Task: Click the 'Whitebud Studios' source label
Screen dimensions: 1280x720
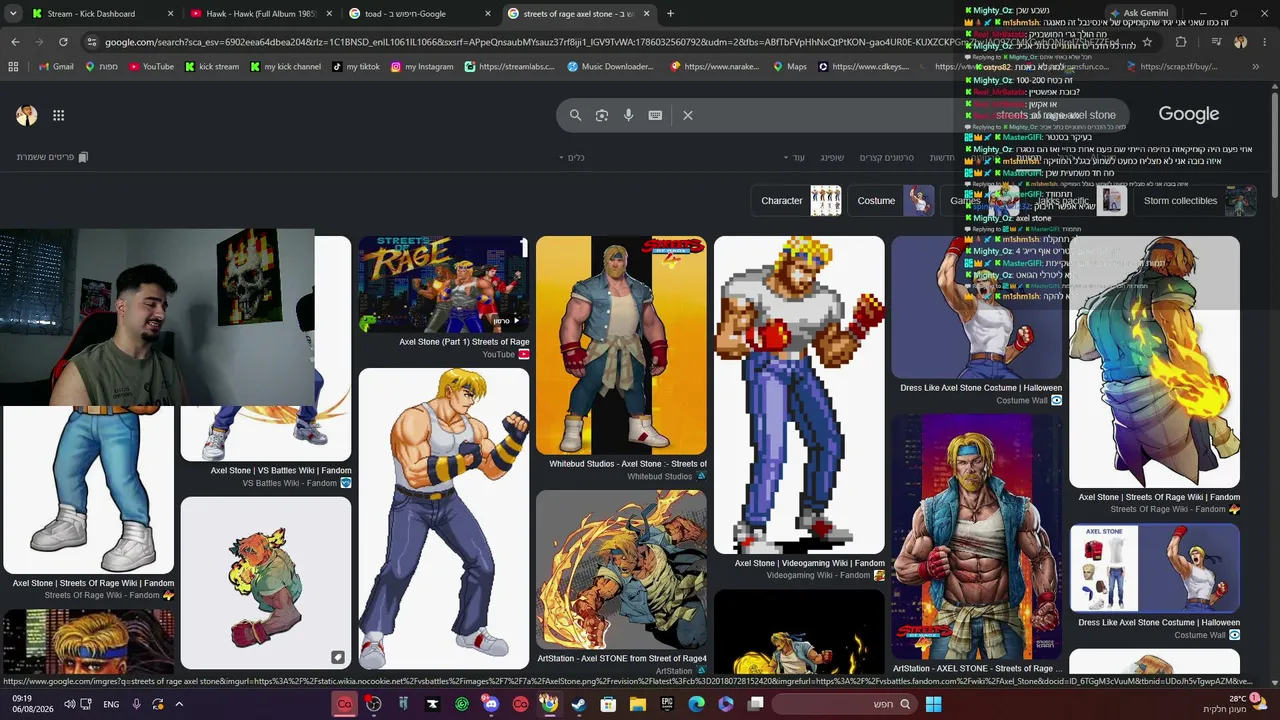Action: coord(660,476)
